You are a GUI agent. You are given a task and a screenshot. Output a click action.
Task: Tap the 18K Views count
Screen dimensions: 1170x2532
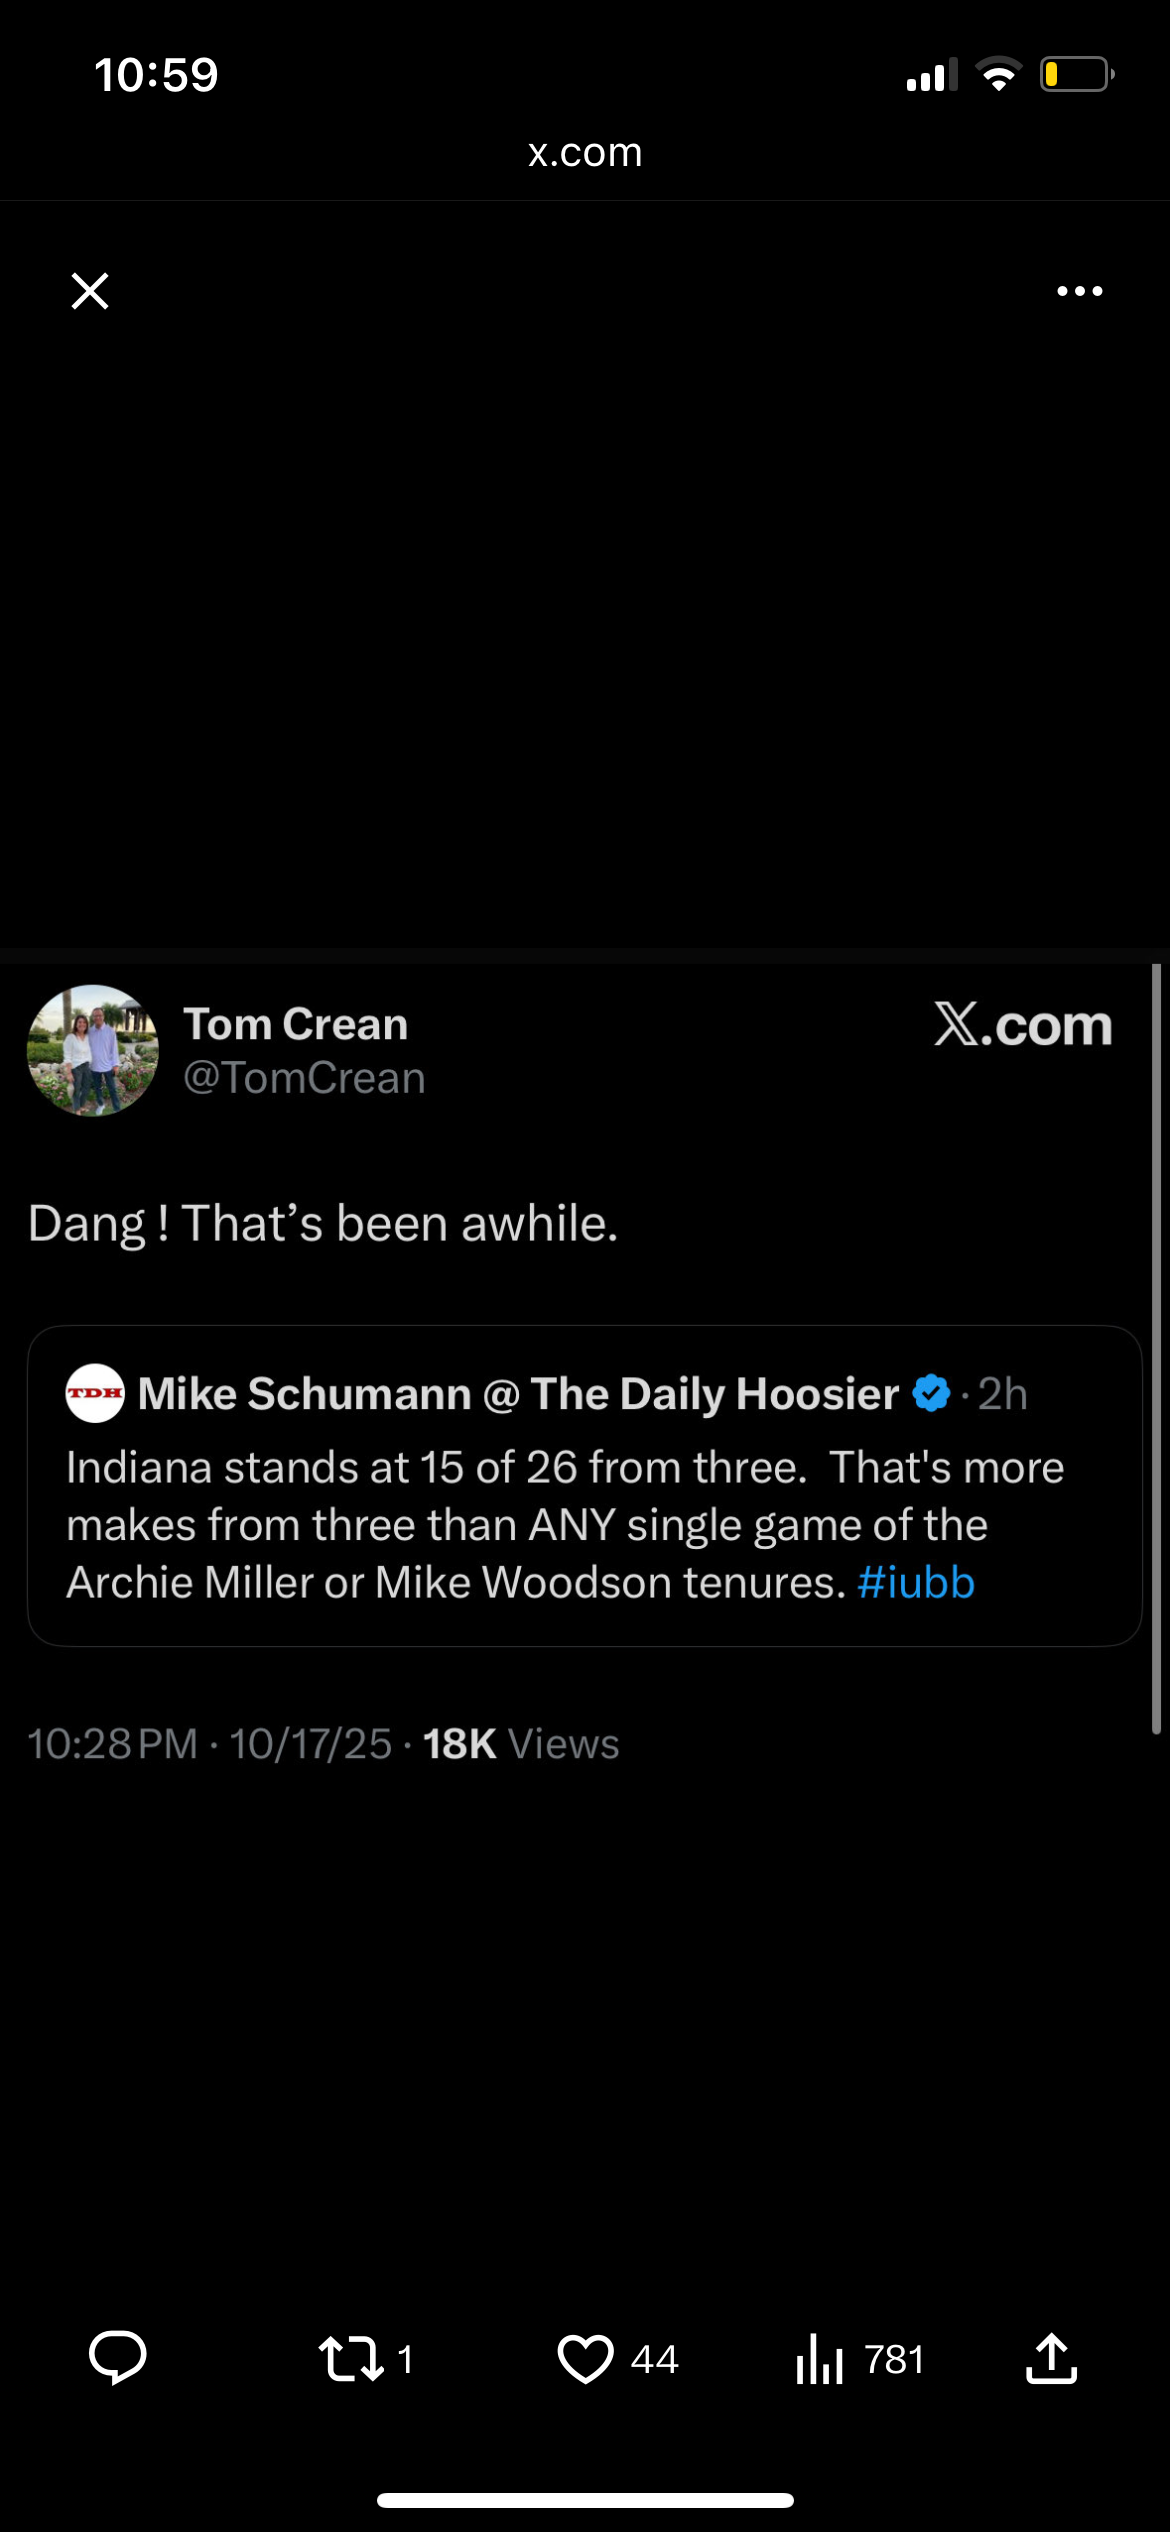click(x=520, y=1744)
